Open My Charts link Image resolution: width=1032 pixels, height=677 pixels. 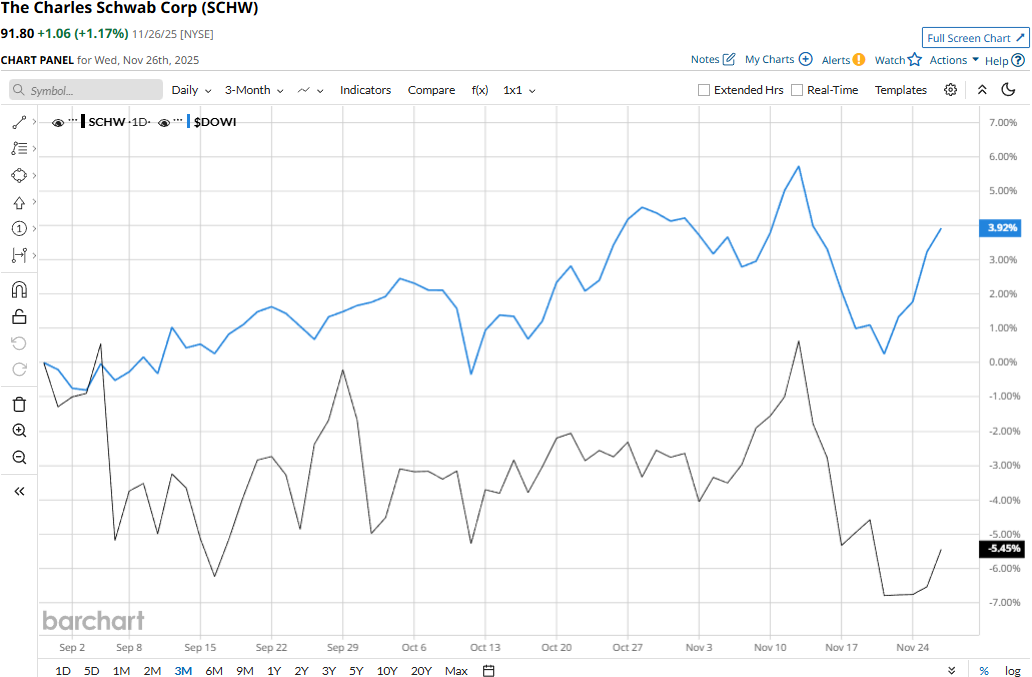coord(779,59)
